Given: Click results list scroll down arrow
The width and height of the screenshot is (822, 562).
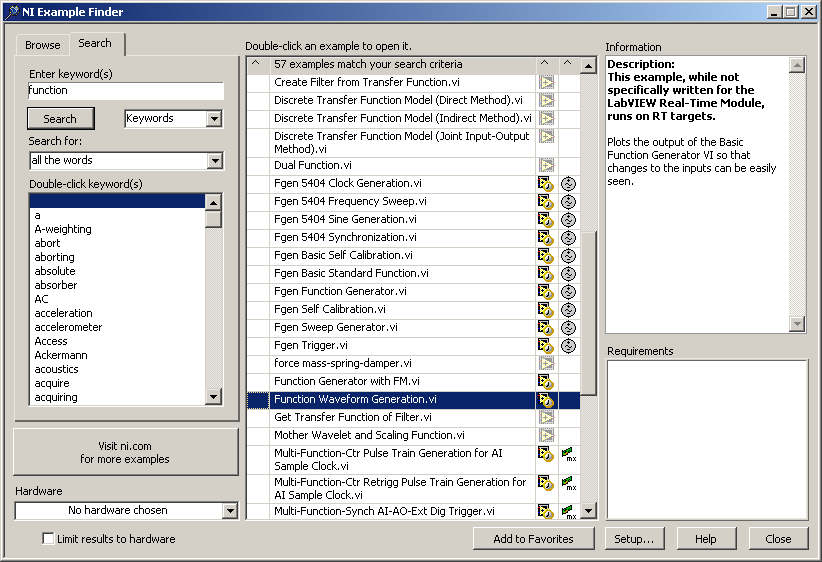Looking at the screenshot, I should click(x=589, y=511).
